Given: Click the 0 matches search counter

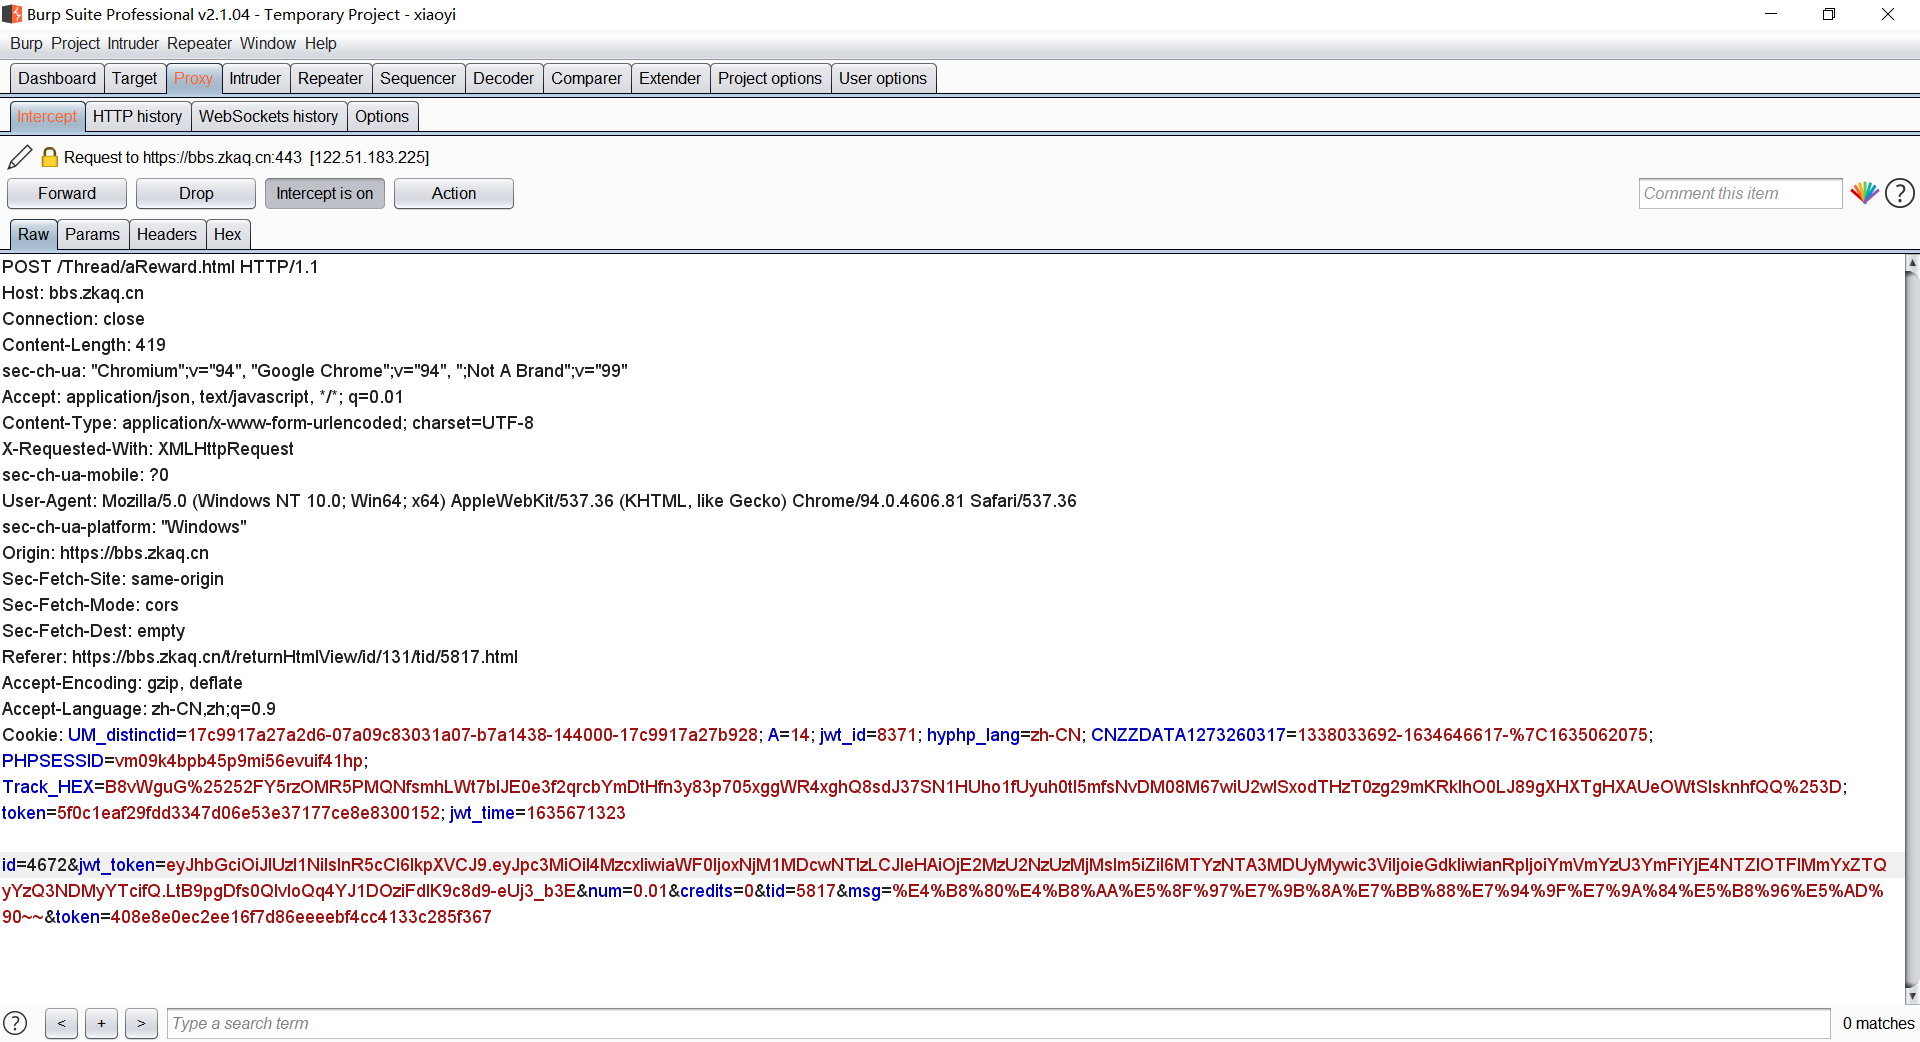Looking at the screenshot, I should tap(1878, 1023).
